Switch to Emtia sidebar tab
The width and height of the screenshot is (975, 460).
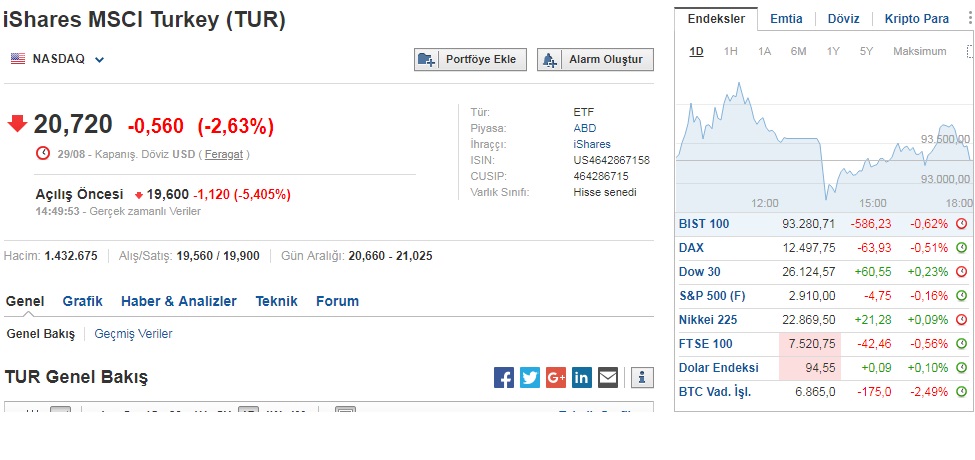point(786,19)
